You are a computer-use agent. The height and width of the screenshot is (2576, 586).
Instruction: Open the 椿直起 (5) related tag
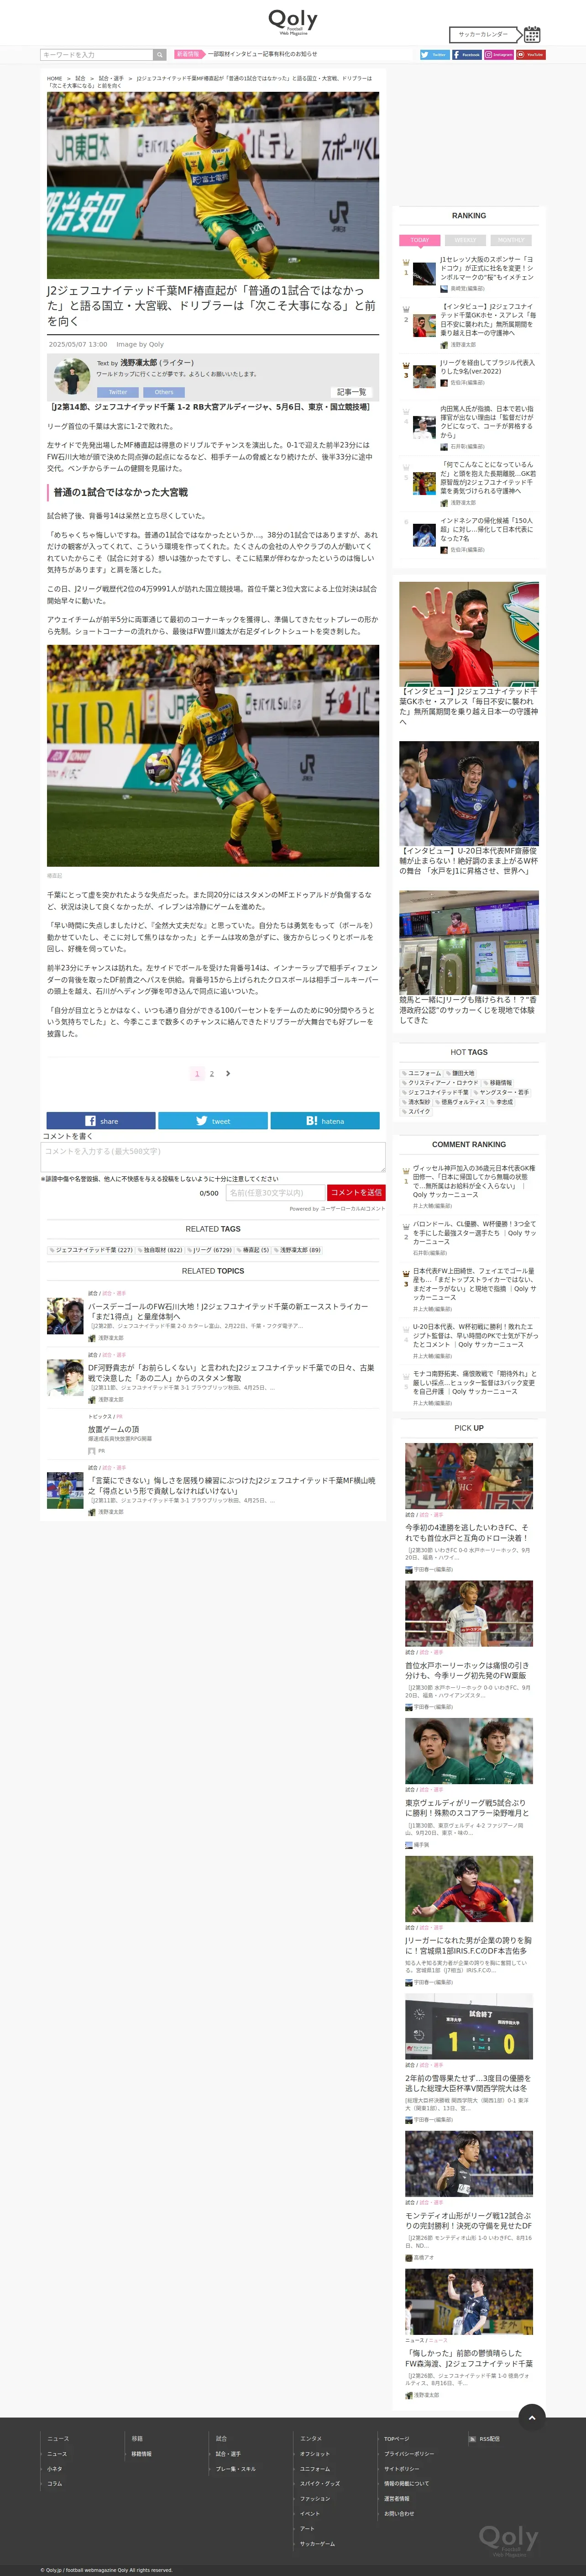click(254, 1250)
